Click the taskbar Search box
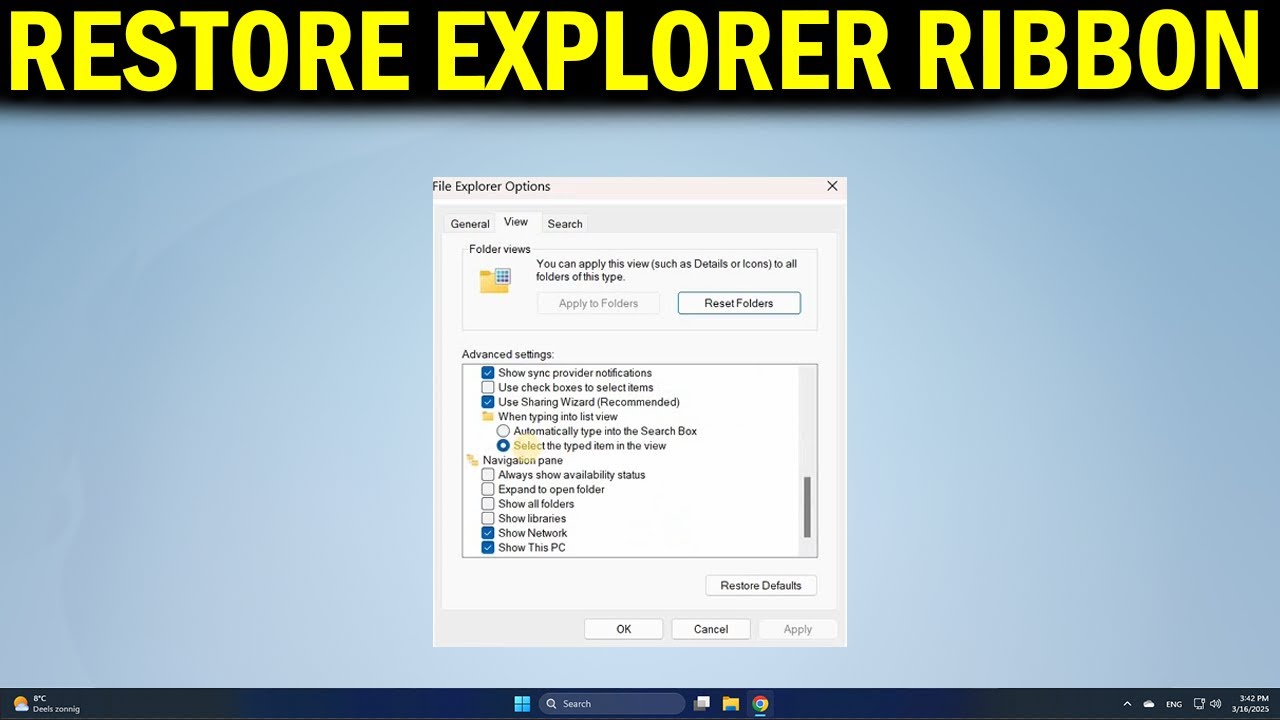 tap(612, 704)
